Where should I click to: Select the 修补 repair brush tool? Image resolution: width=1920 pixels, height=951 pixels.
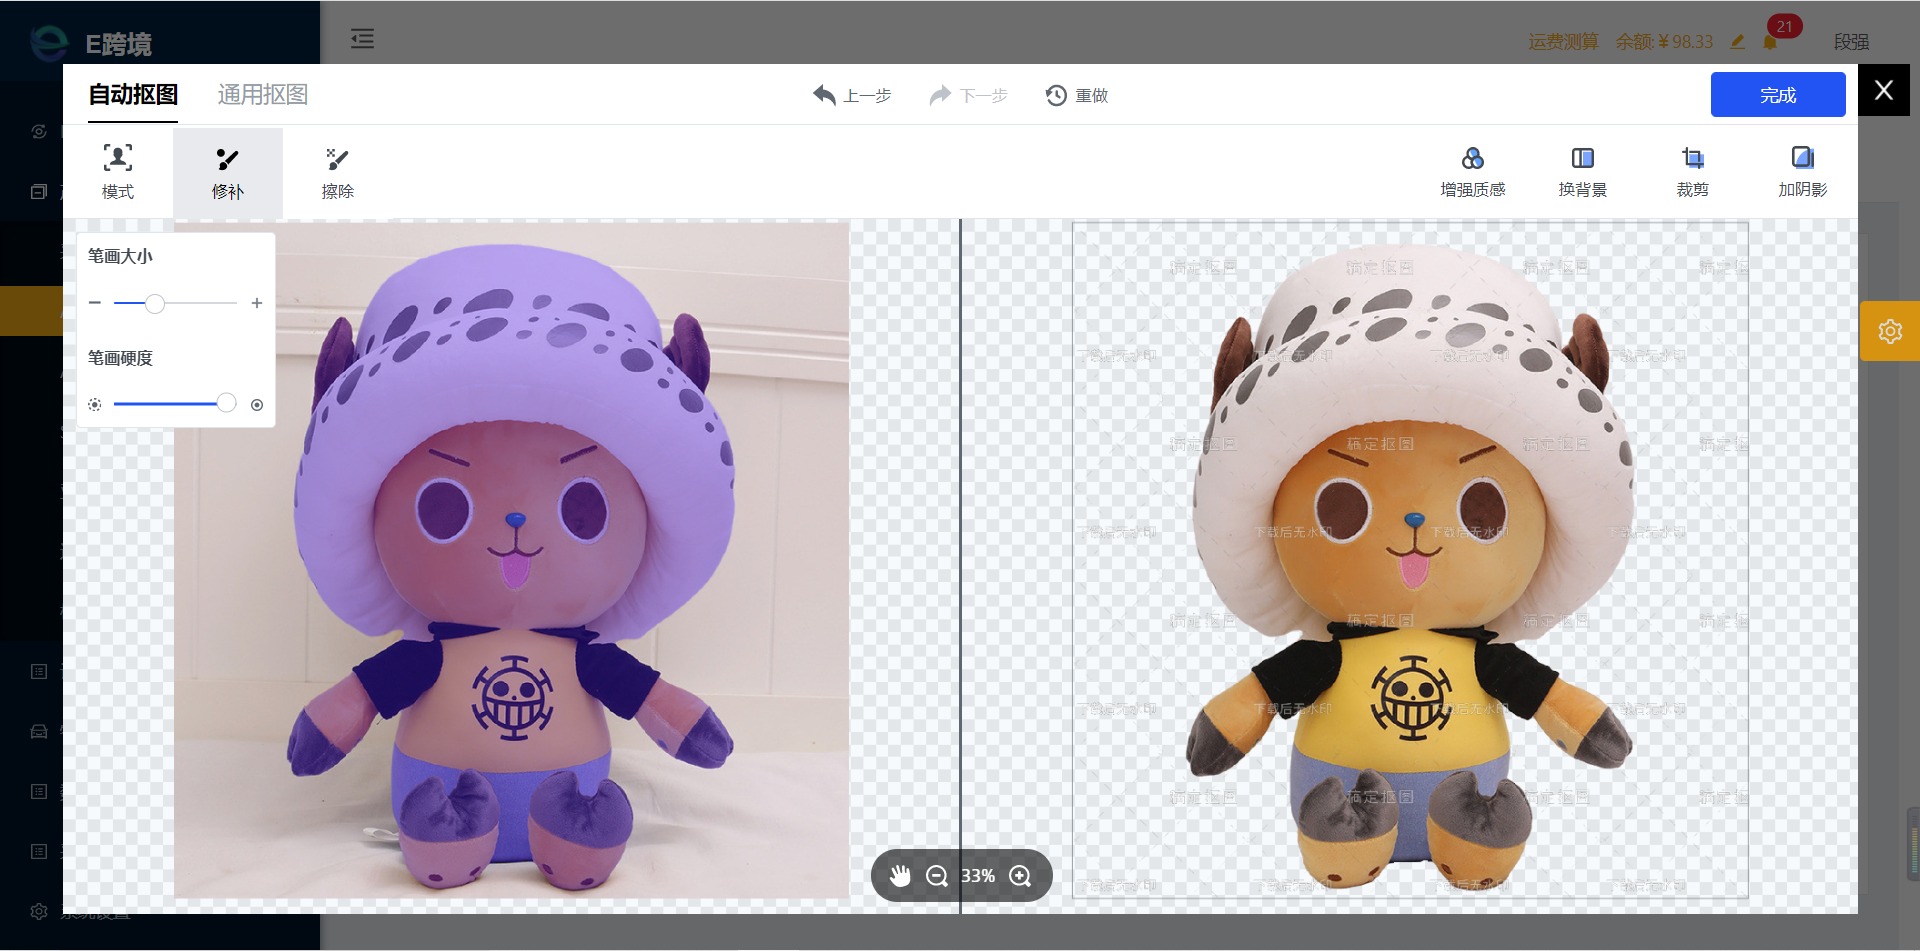tap(228, 172)
